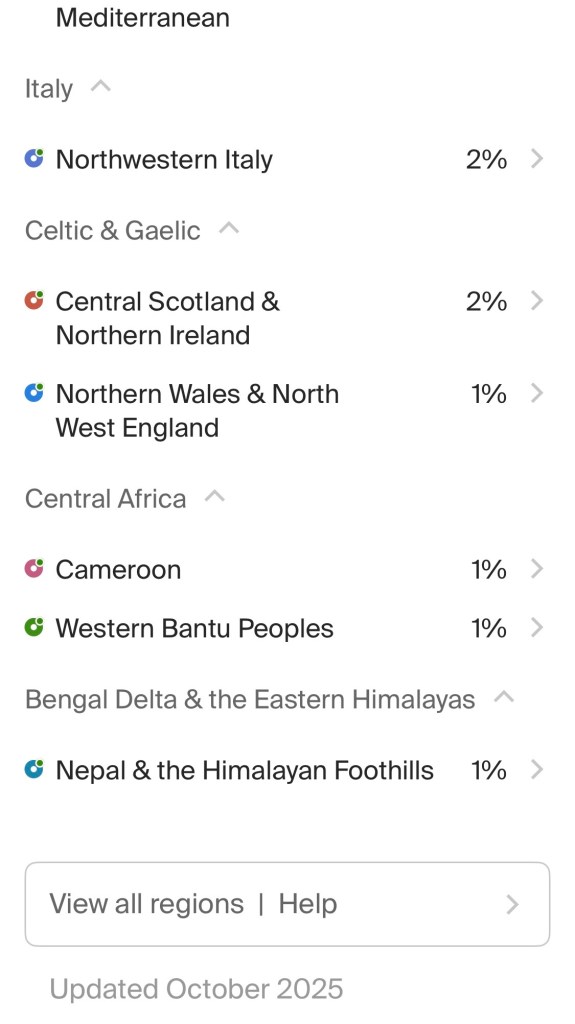Collapse the Celtic & Gaelic section
Image resolution: width=575 pixels, height=1024 pixels.
[x=229, y=228]
